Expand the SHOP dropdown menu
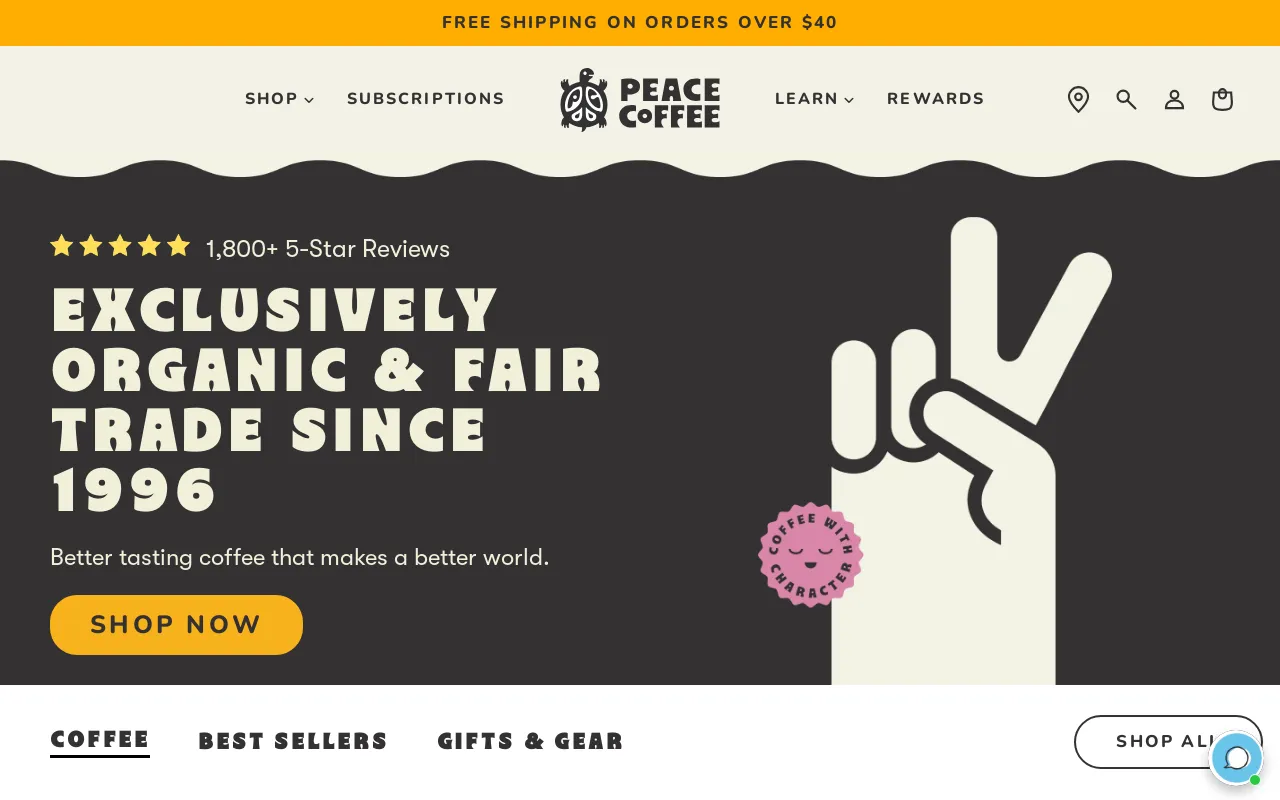The image size is (1280, 800). click(x=279, y=99)
